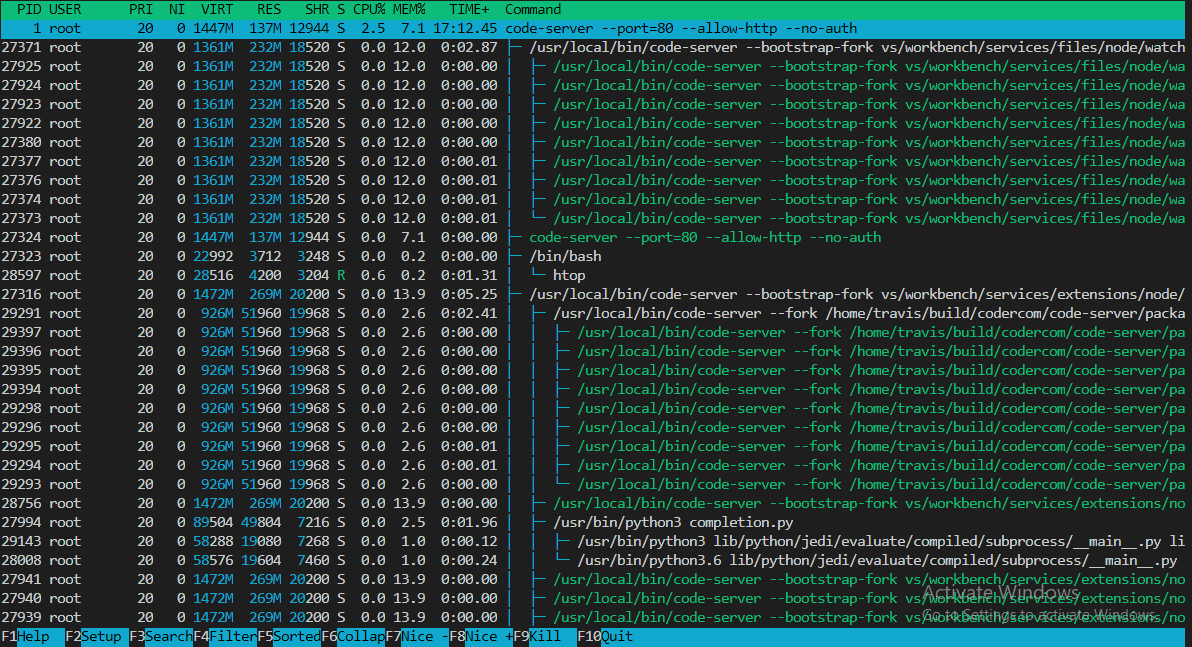The image size is (1192, 647).
Task: Click the 17:12.45 TIME+ value
Action: (465, 28)
